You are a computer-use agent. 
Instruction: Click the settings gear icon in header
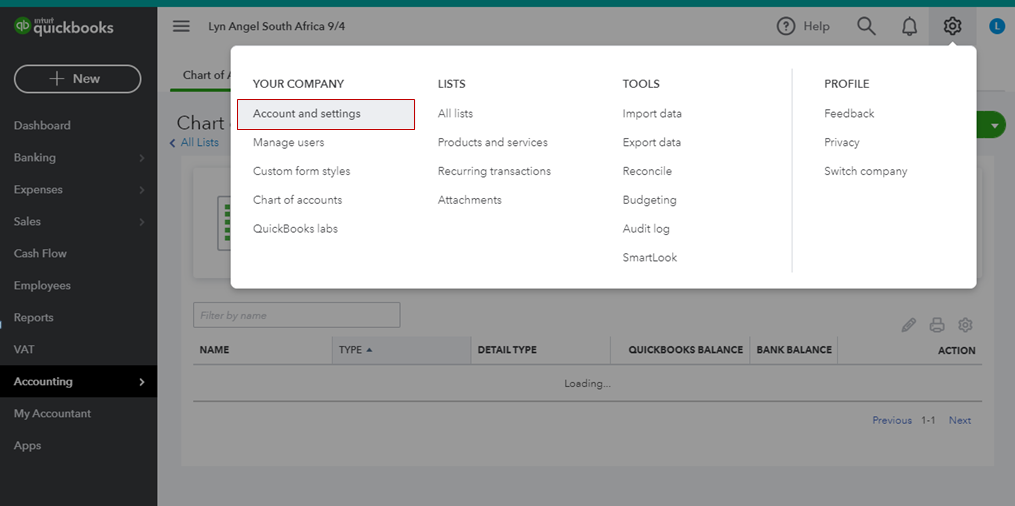tap(952, 27)
